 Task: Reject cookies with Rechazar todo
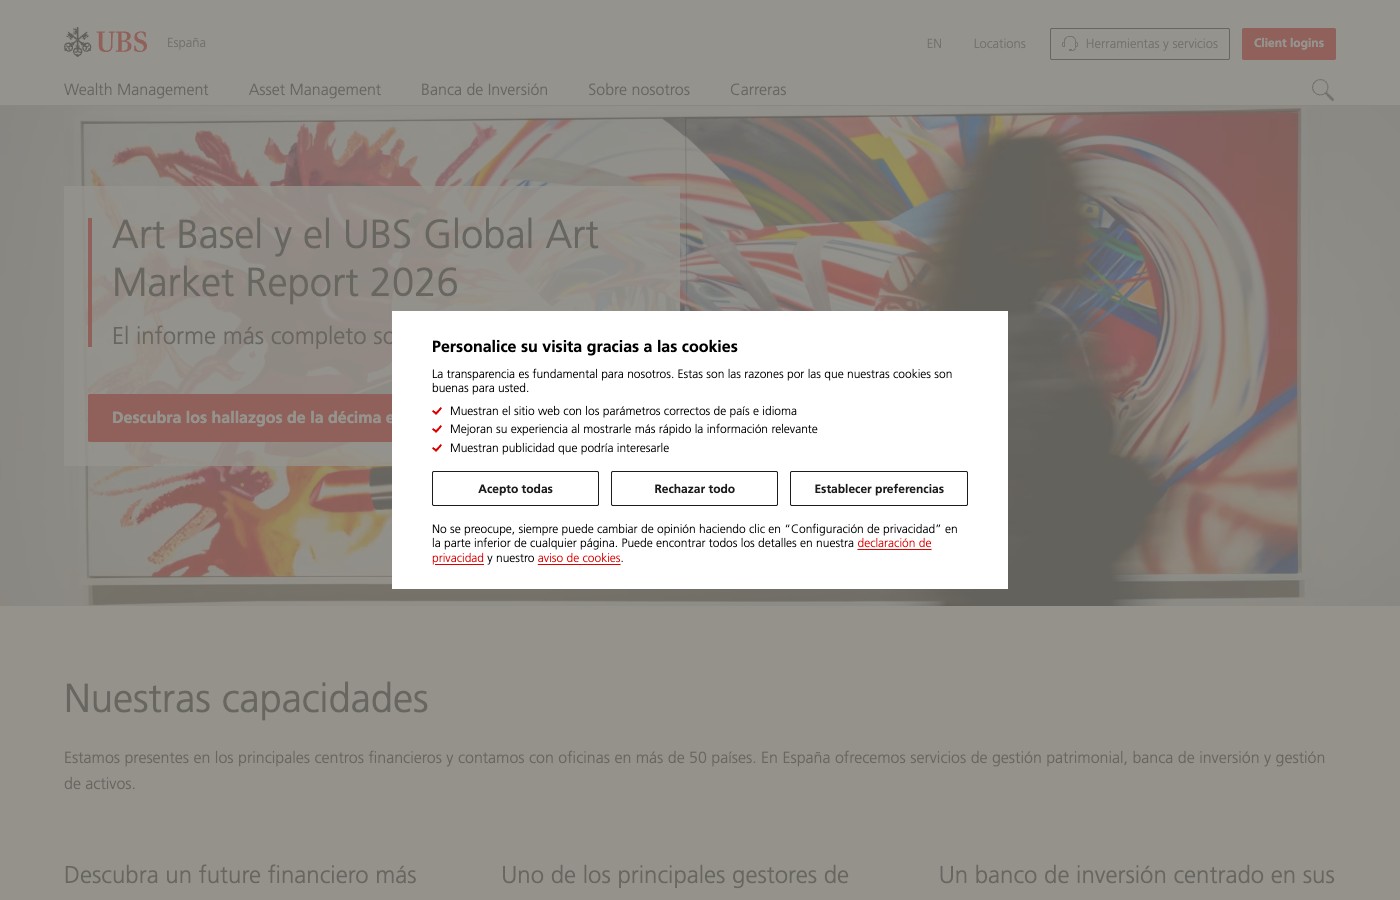coord(693,488)
